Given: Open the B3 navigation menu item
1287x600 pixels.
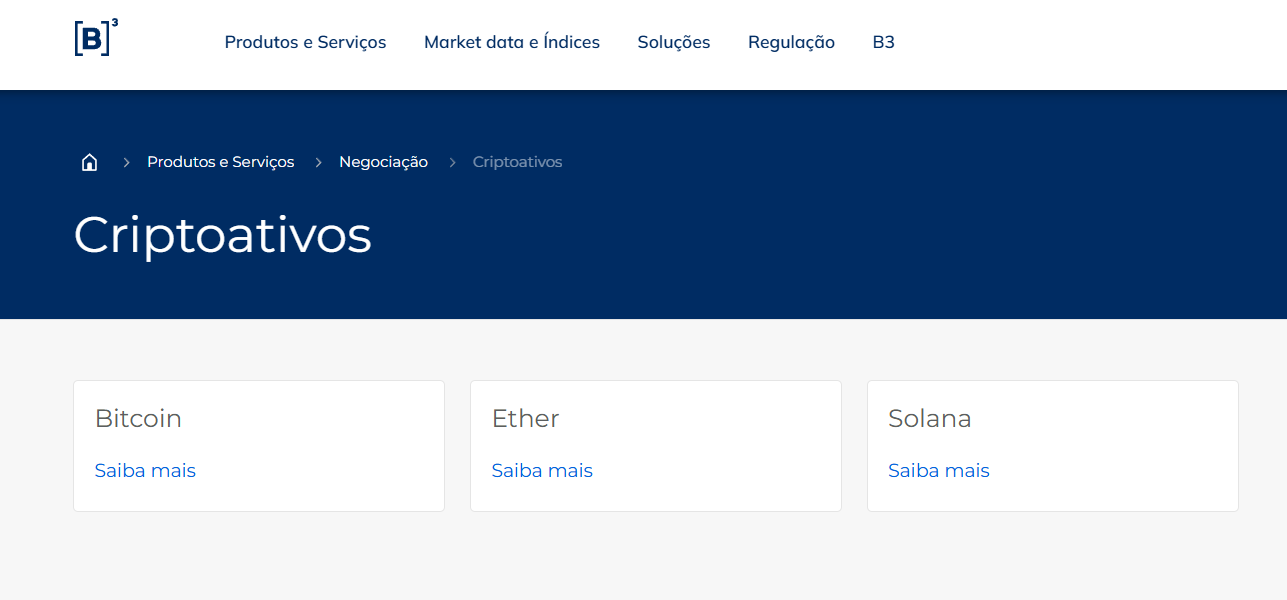Looking at the screenshot, I should point(883,42).
